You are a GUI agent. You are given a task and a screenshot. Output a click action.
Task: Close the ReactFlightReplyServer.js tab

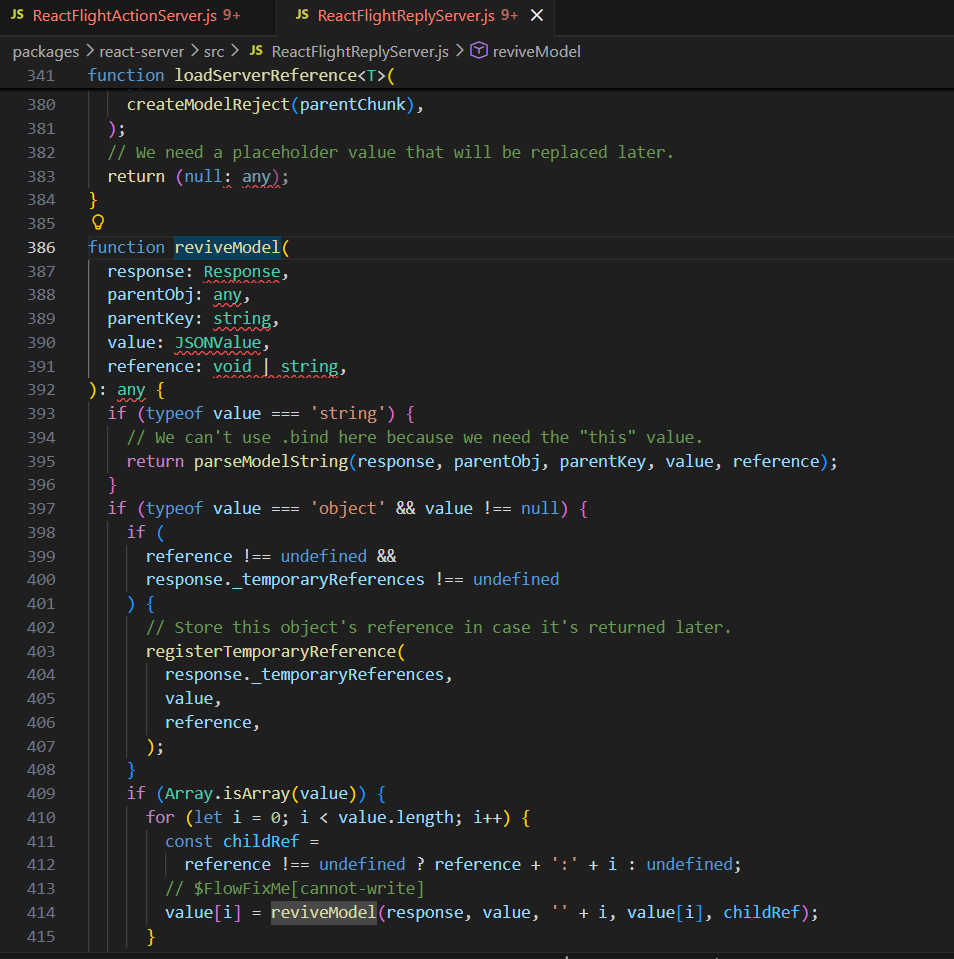click(537, 16)
